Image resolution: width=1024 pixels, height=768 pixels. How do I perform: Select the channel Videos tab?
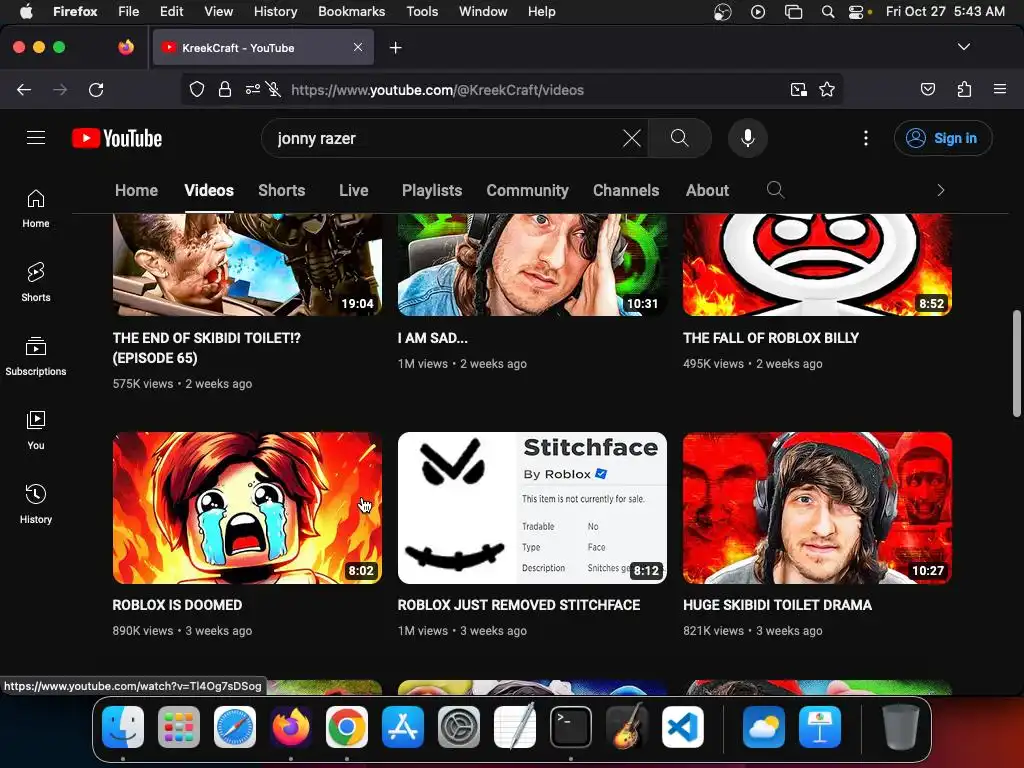point(209,190)
